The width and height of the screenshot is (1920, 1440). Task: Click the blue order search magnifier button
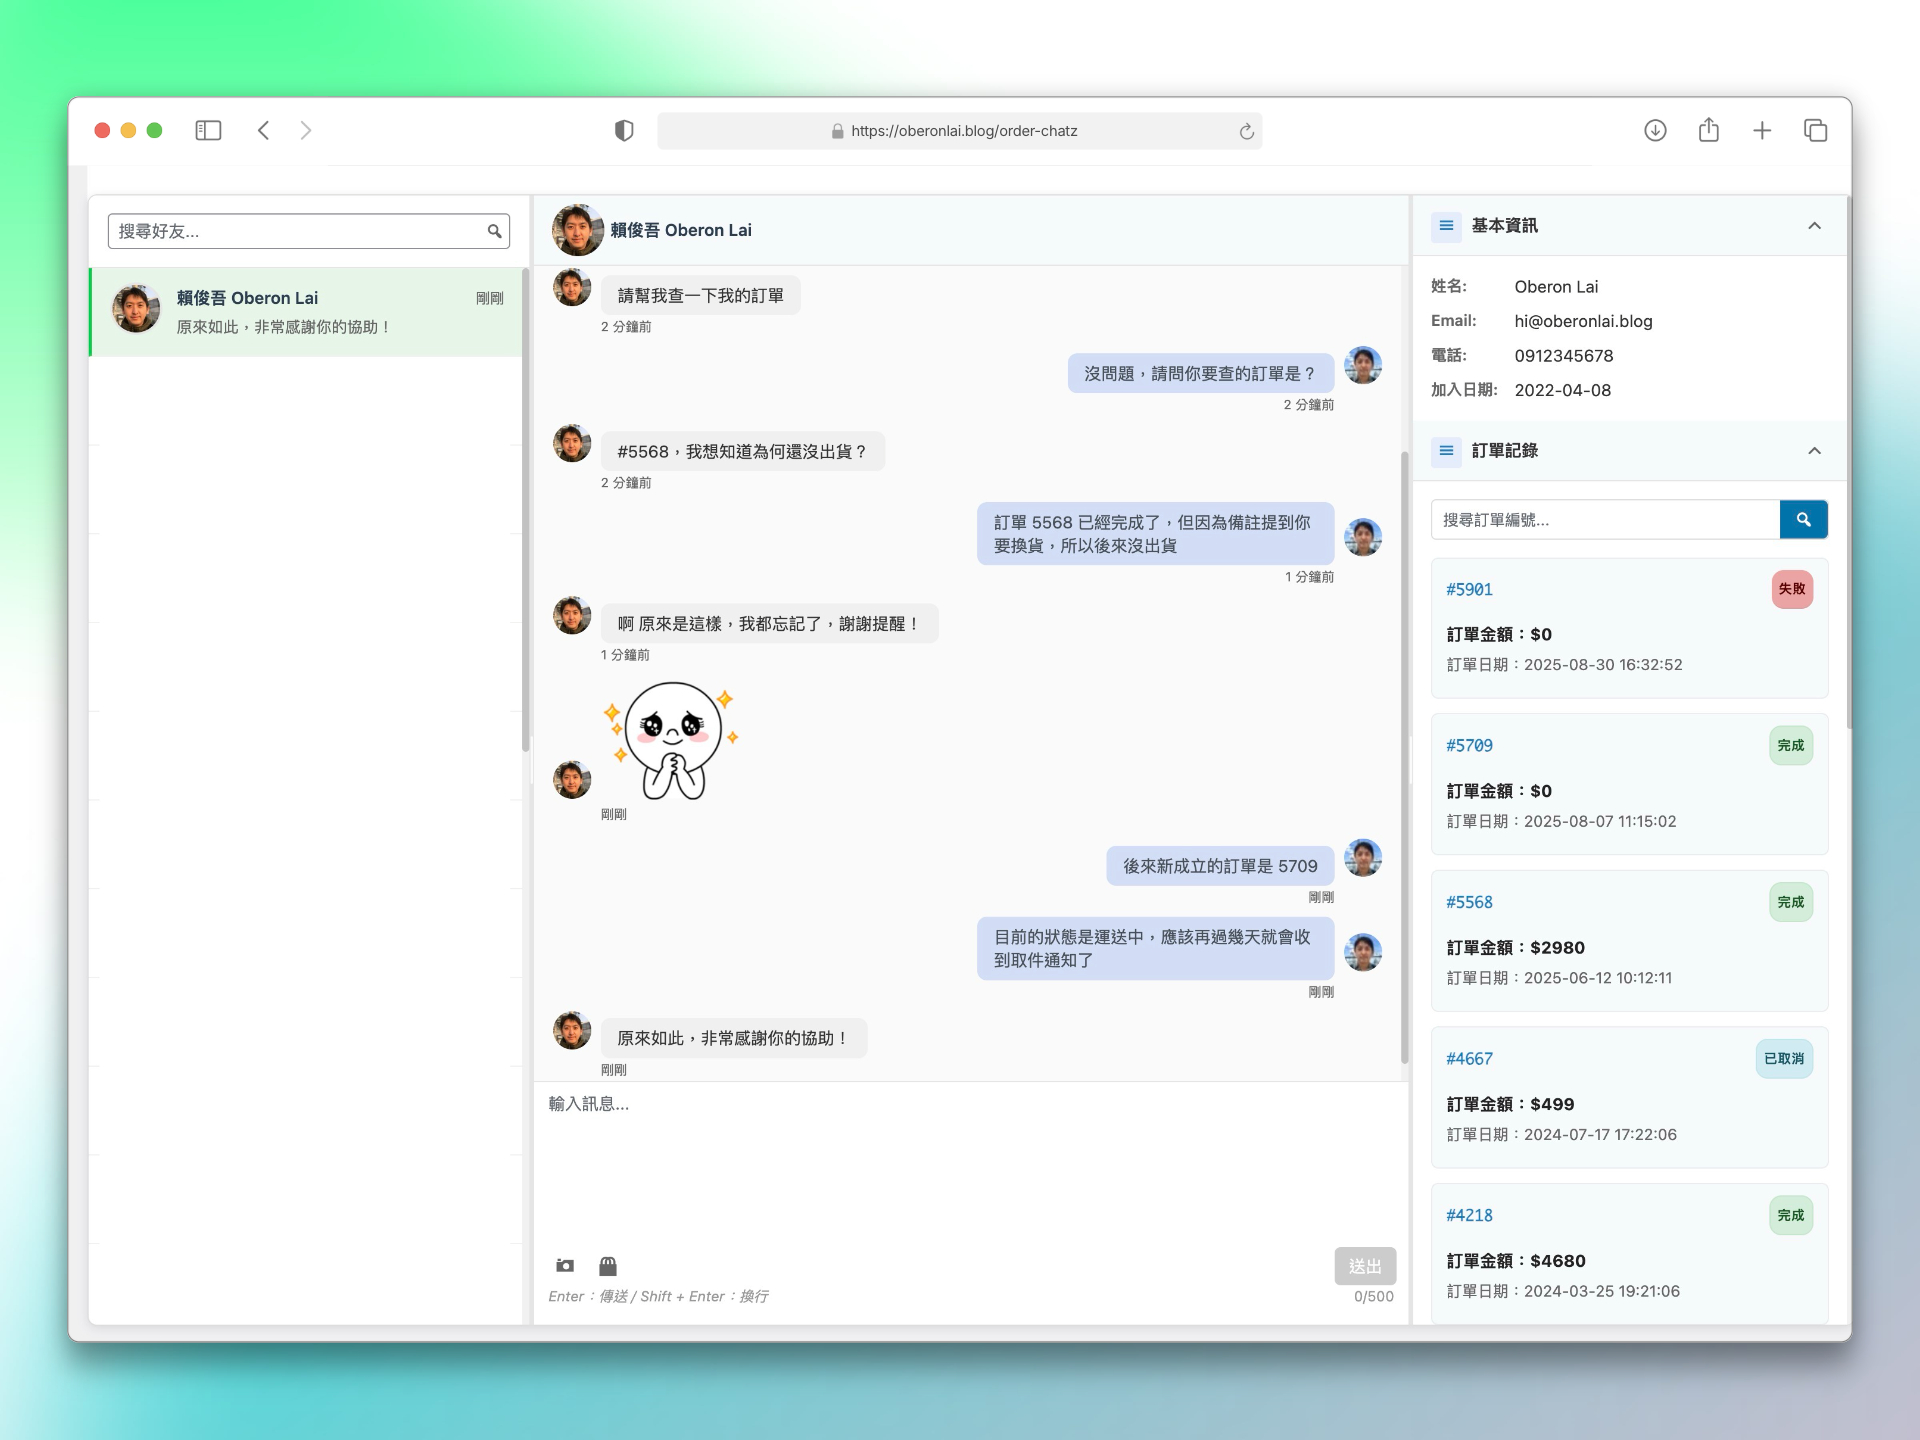coord(1803,520)
